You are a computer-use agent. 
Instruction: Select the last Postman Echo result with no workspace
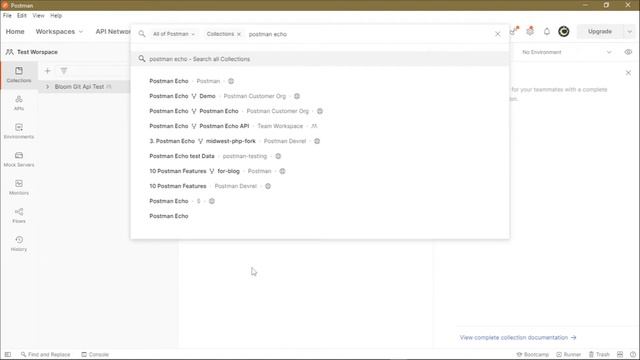[320, 216]
